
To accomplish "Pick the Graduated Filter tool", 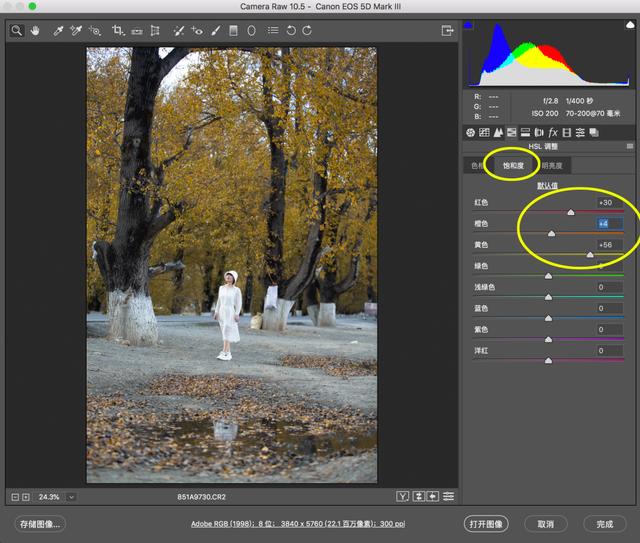I will point(233,31).
